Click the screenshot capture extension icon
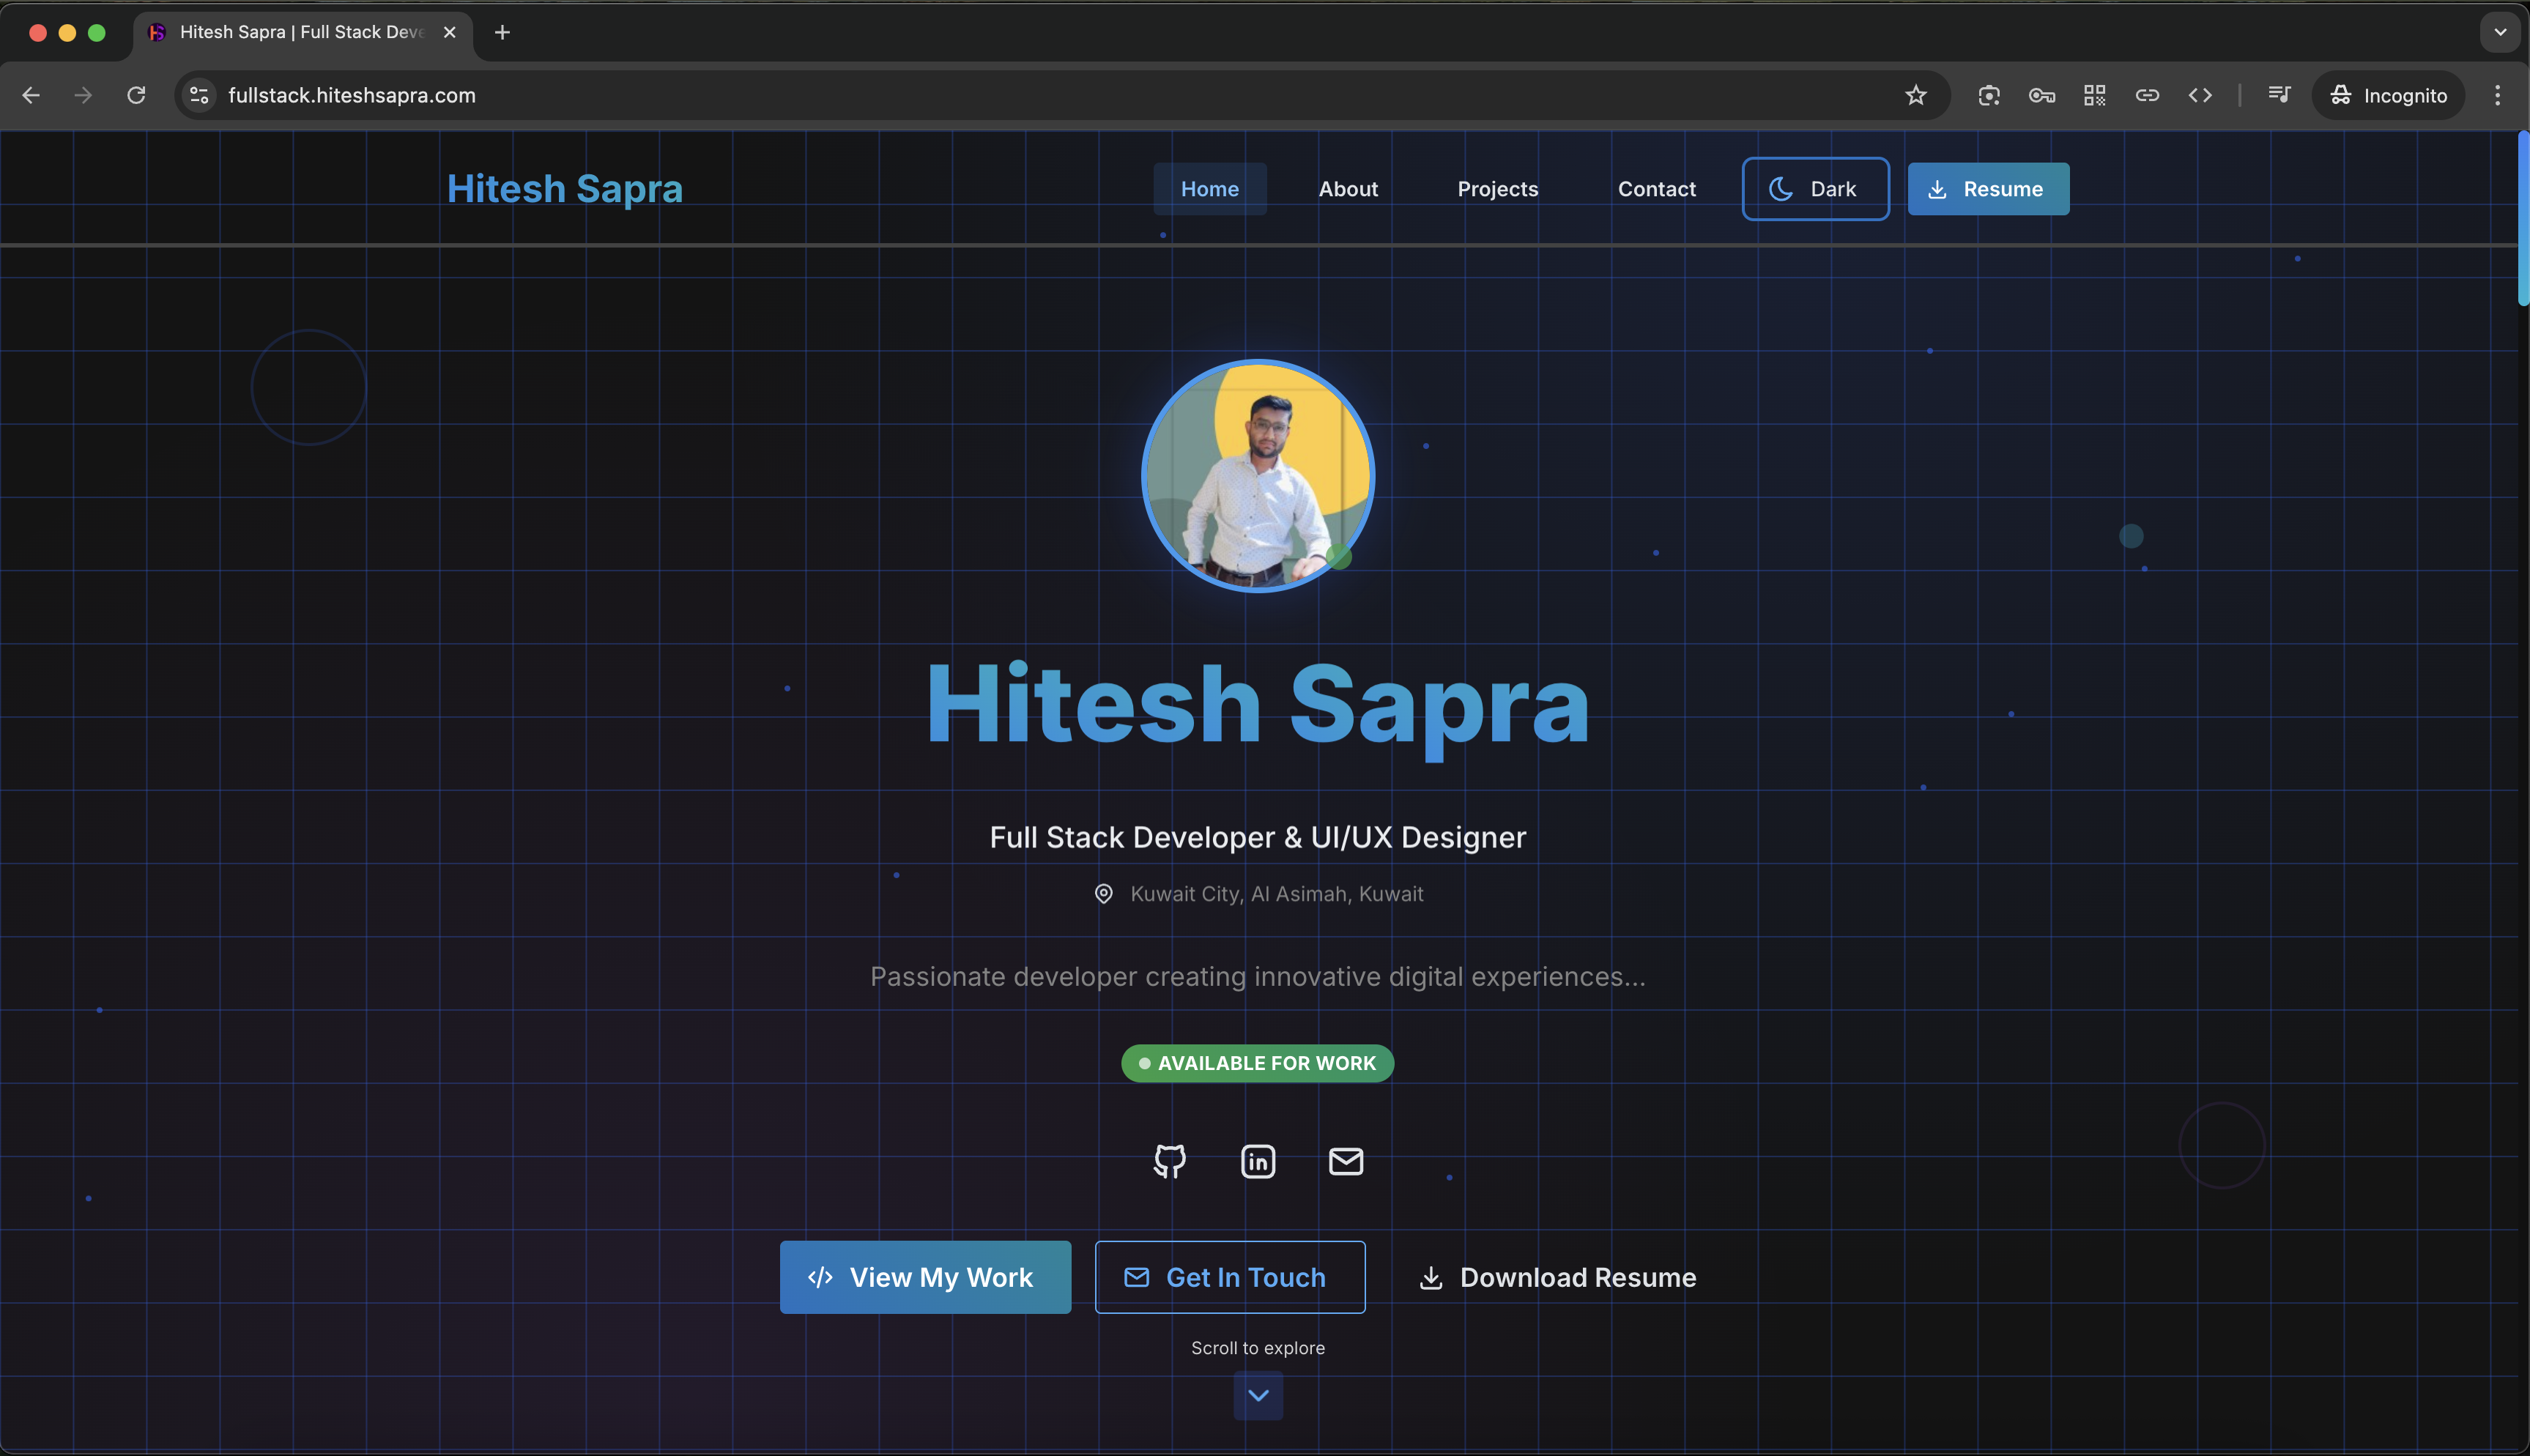Image resolution: width=2530 pixels, height=1456 pixels. tap(1988, 95)
